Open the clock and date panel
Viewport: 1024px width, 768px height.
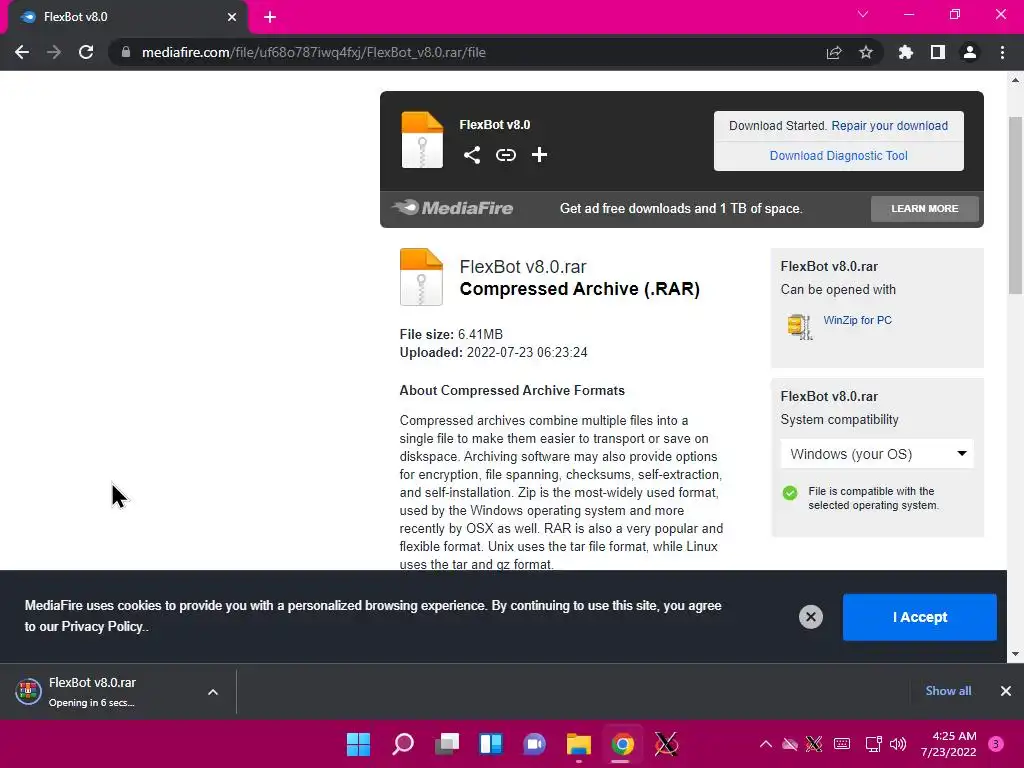click(948, 744)
